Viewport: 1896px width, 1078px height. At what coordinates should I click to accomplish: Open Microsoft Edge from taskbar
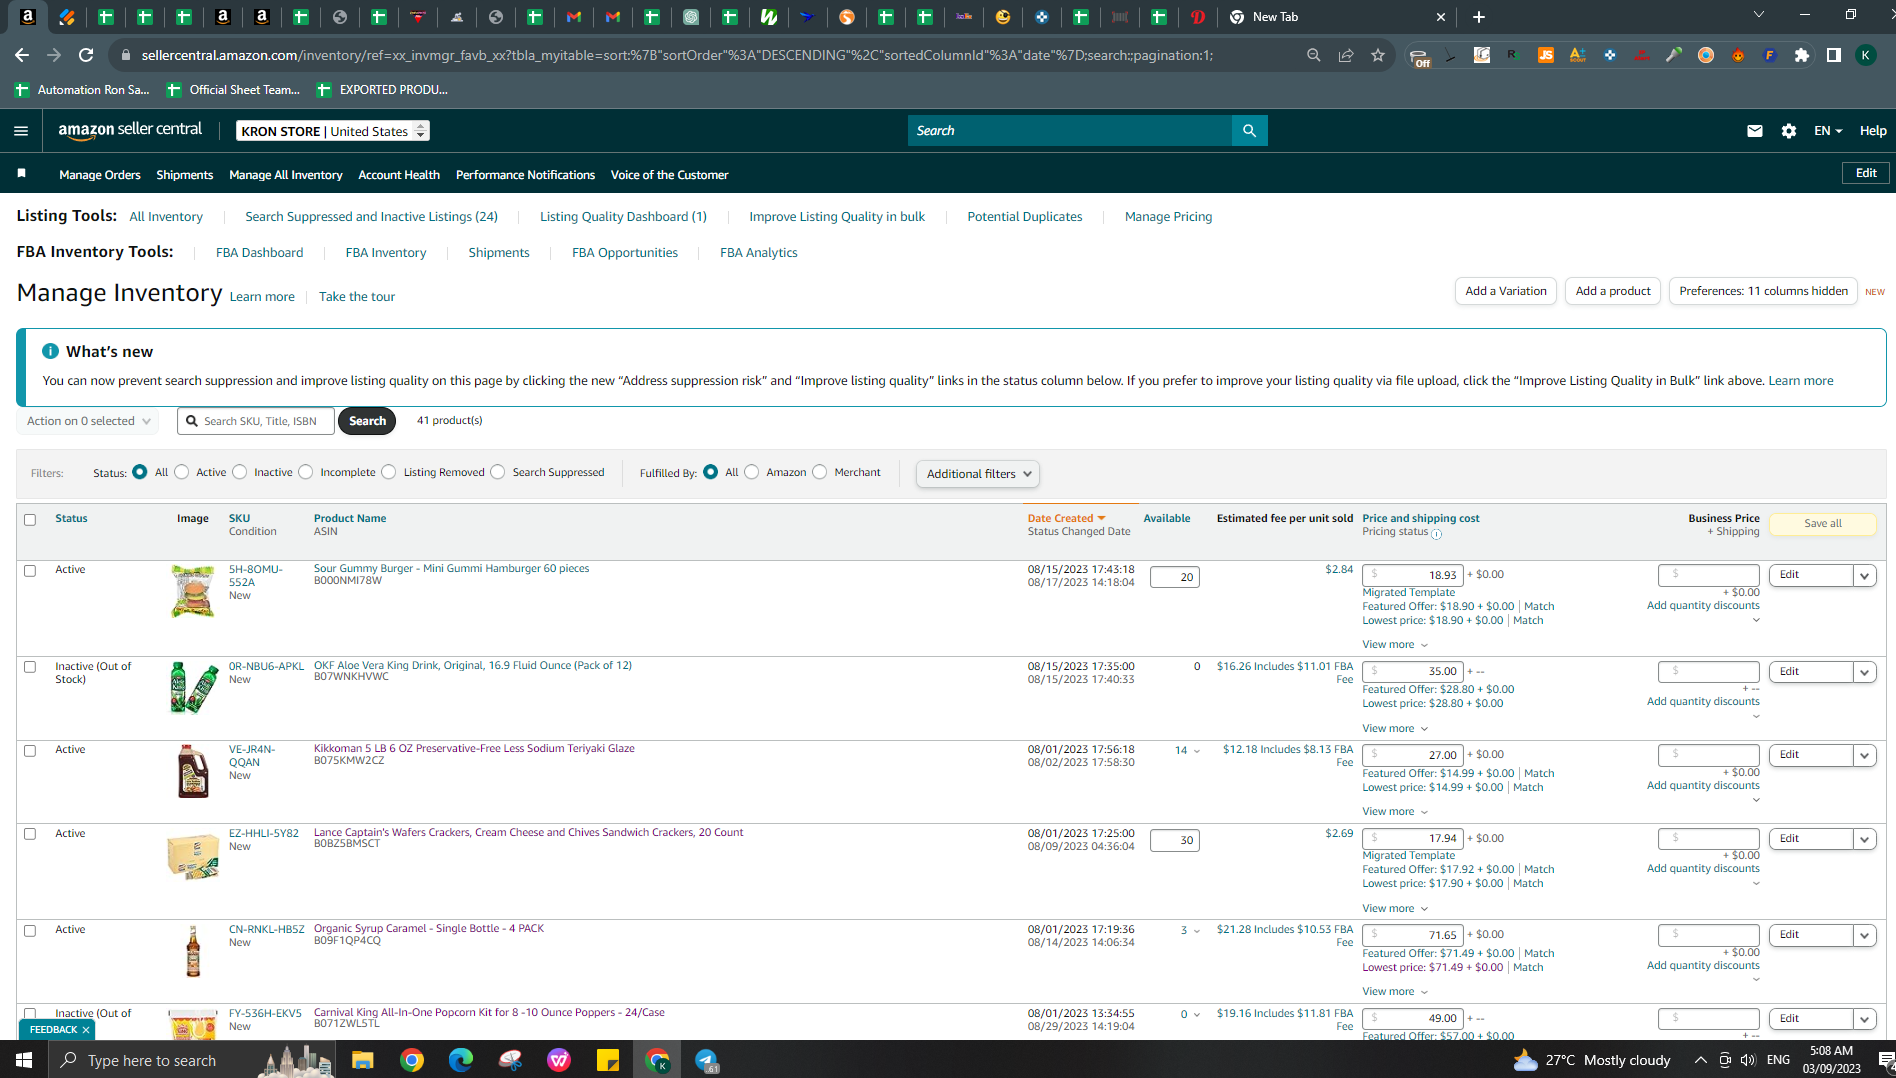(x=461, y=1060)
